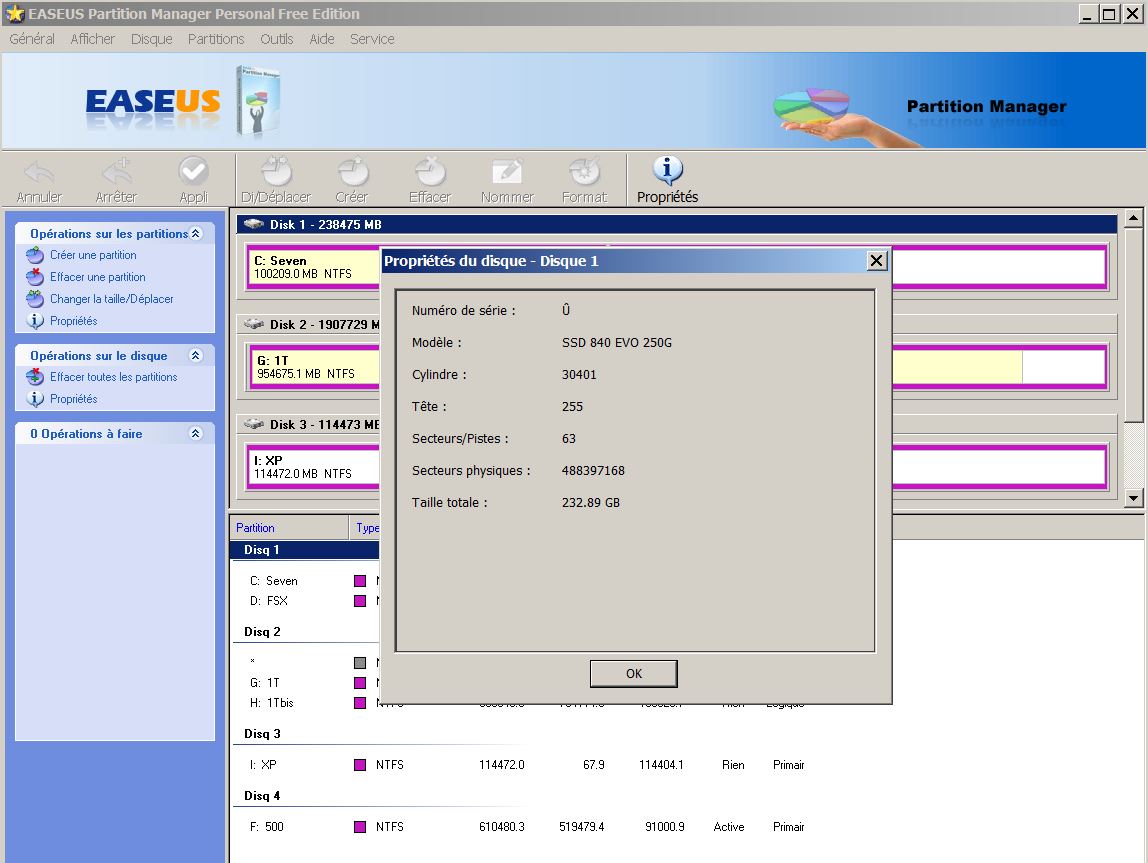Viewport: 1148px width, 863px height.
Task: Open the Outils menu
Action: [277, 39]
